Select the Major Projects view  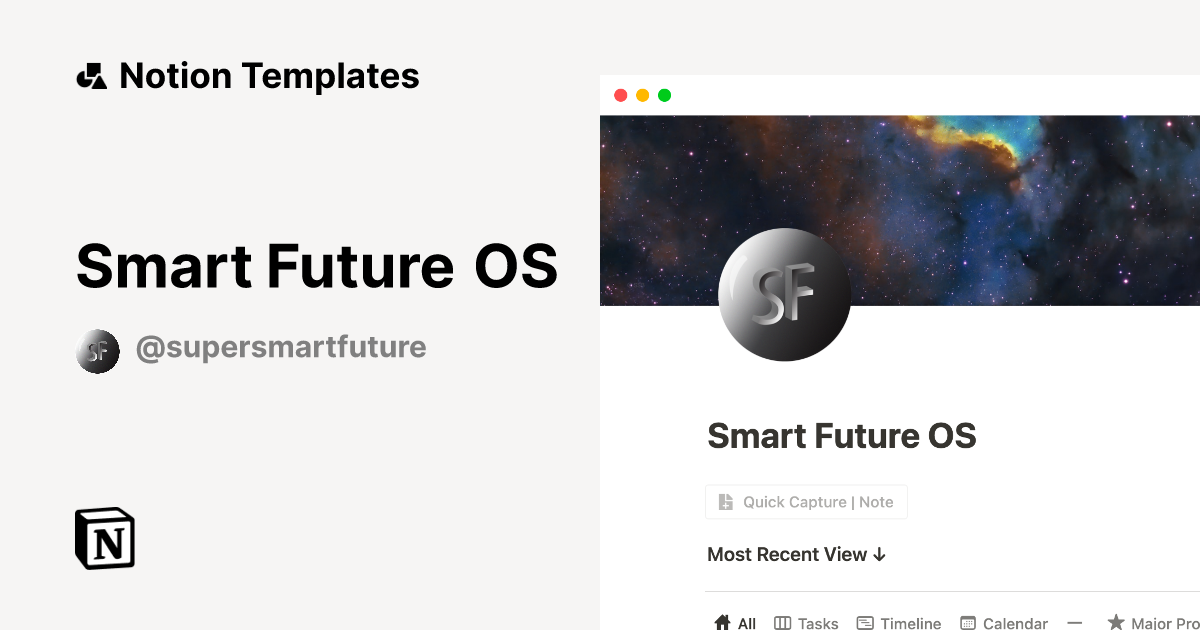(x=1165, y=623)
